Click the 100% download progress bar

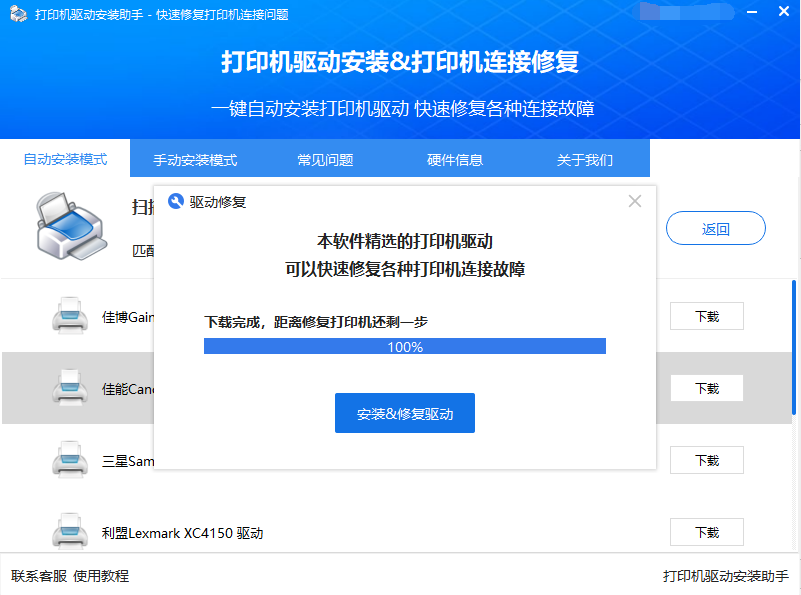pos(405,345)
